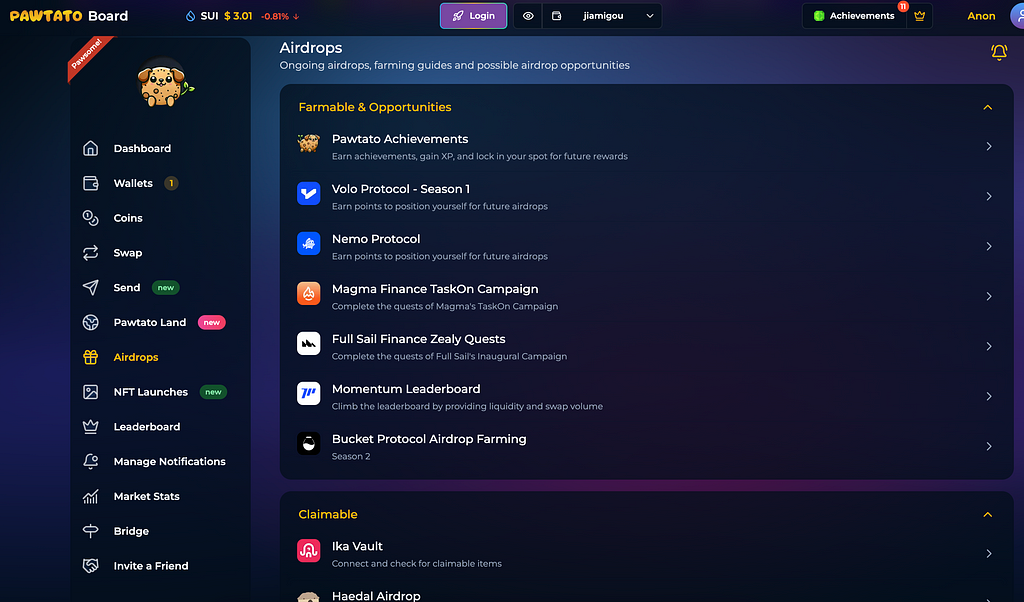Expand the Full Sail Finance row chevron
1024x602 pixels.
tap(989, 346)
